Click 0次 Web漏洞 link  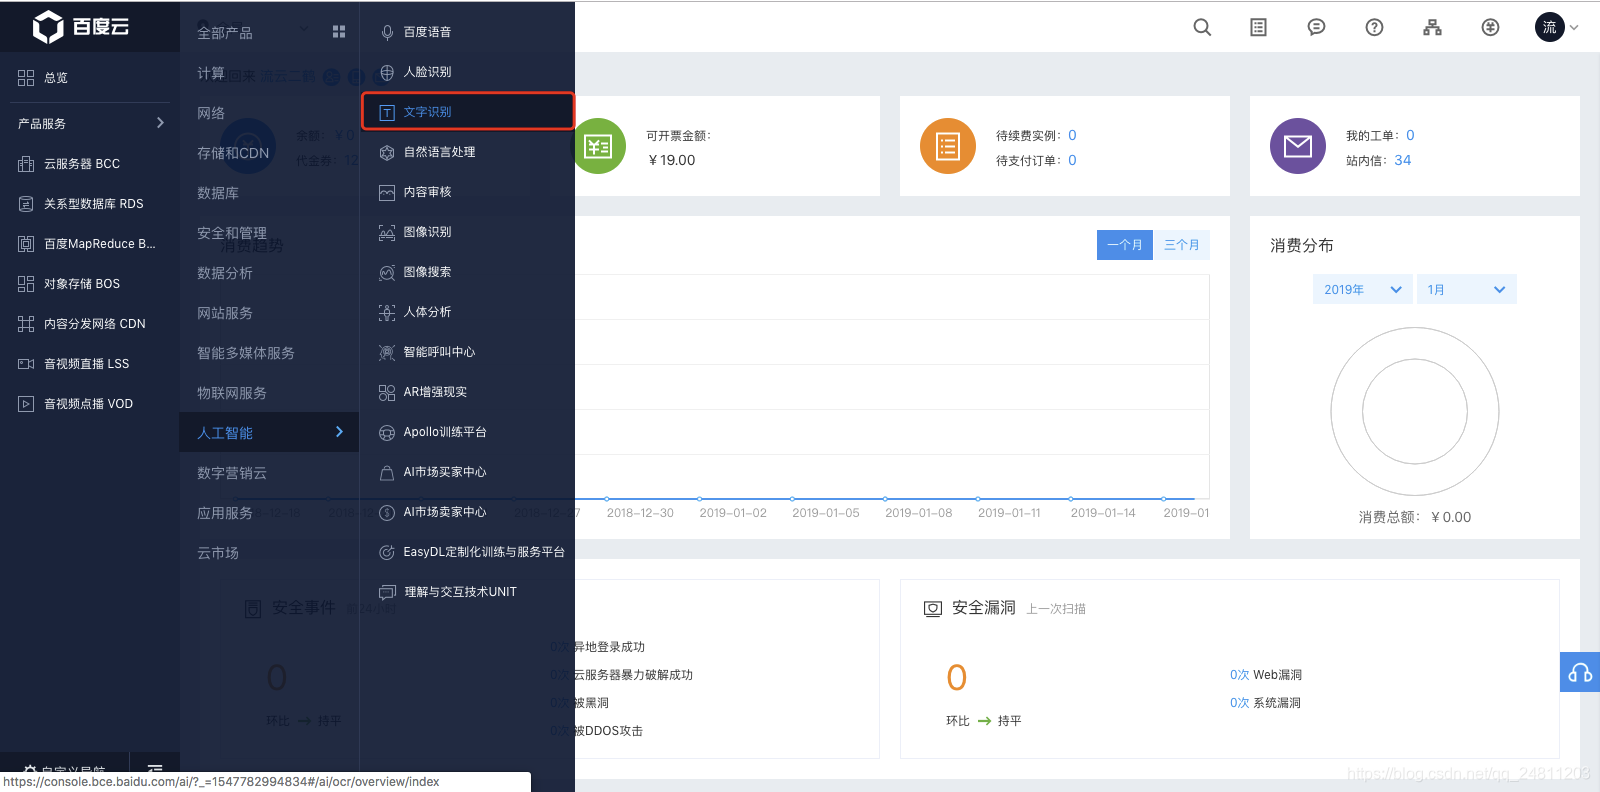click(x=1265, y=675)
